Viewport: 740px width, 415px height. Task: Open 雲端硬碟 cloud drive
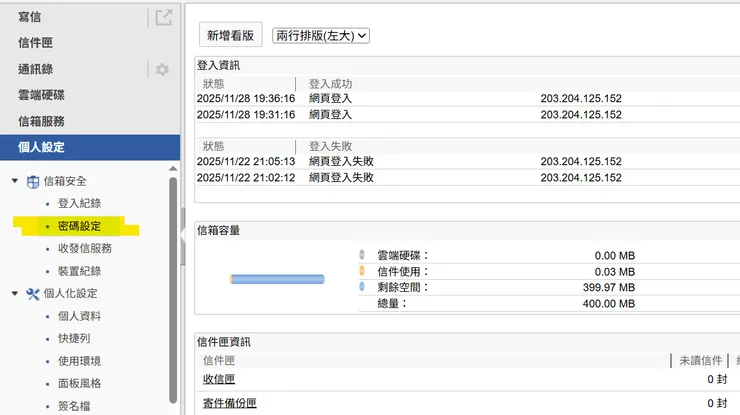click(x=41, y=95)
